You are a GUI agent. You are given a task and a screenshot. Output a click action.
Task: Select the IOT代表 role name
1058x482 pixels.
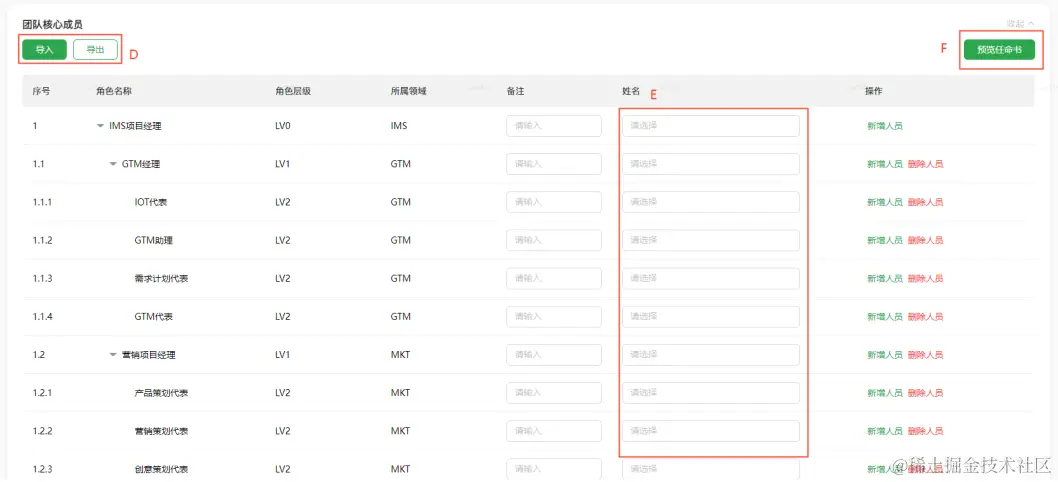pyautogui.click(x=150, y=202)
